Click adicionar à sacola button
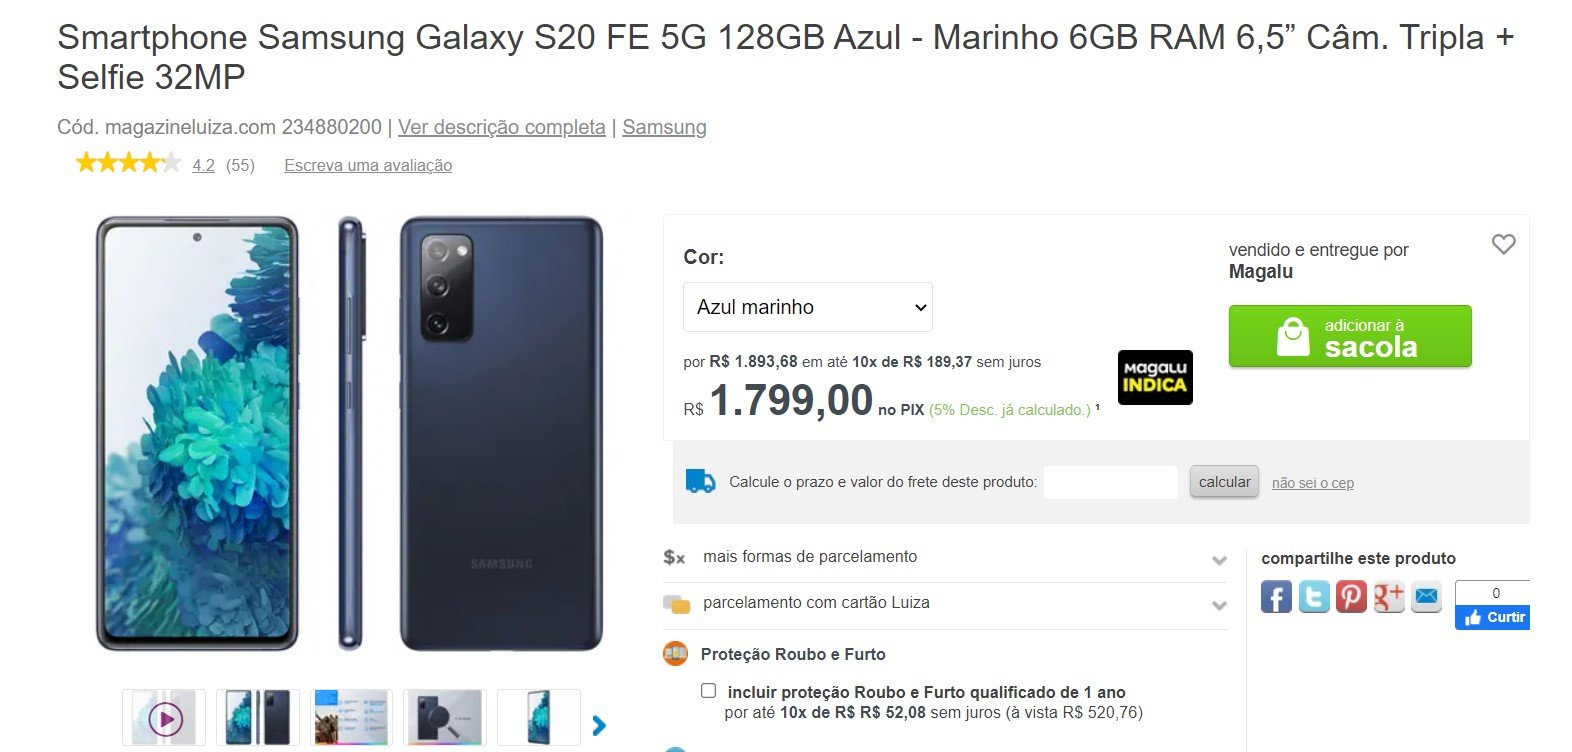 point(1350,336)
